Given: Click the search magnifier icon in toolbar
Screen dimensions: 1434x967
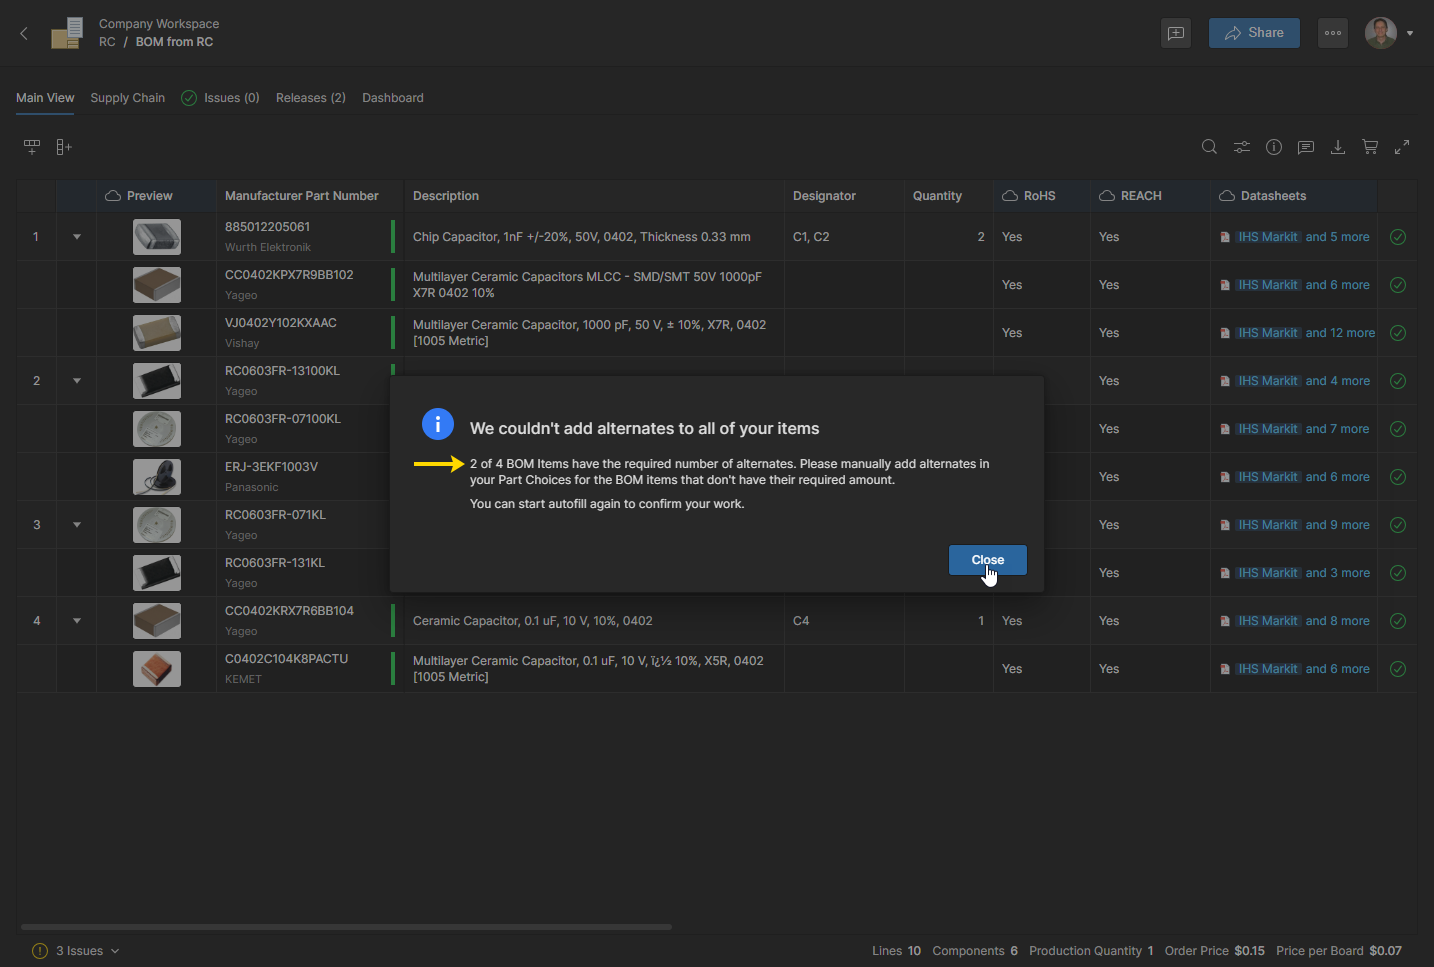Looking at the screenshot, I should [1209, 147].
